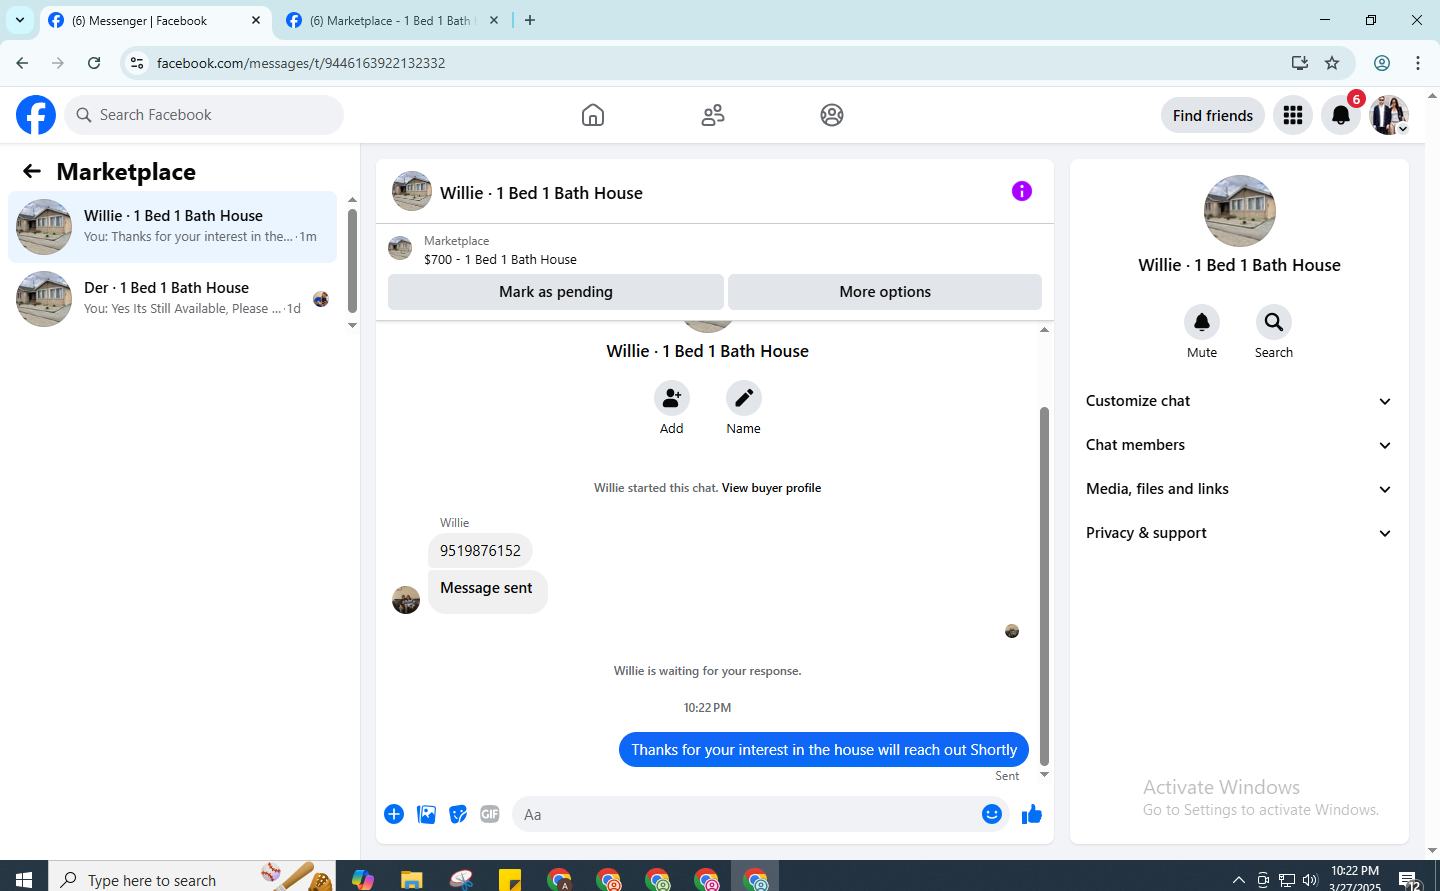Switch to the Marketplace - 1 Bed 1 Bath tab

(392, 20)
